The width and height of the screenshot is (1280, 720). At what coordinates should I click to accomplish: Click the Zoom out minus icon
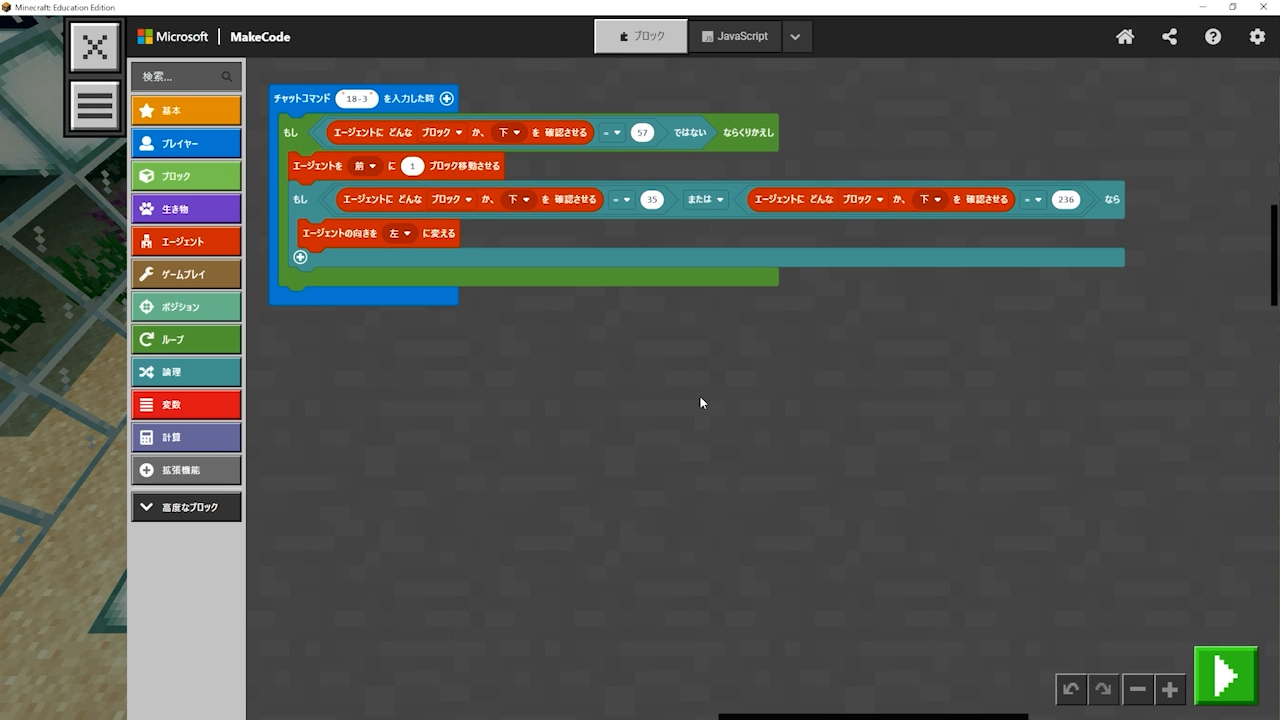1137,689
